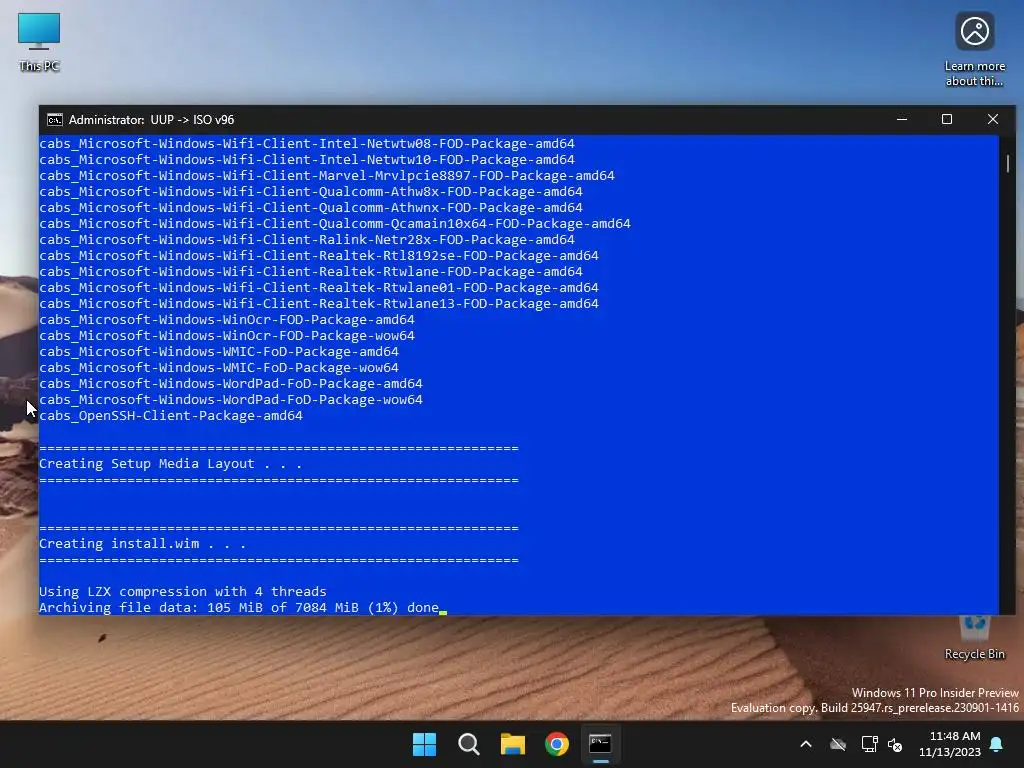Open the Recycle Bin desktop icon
Image resolution: width=1024 pixels, height=768 pixels.
[x=974, y=637]
